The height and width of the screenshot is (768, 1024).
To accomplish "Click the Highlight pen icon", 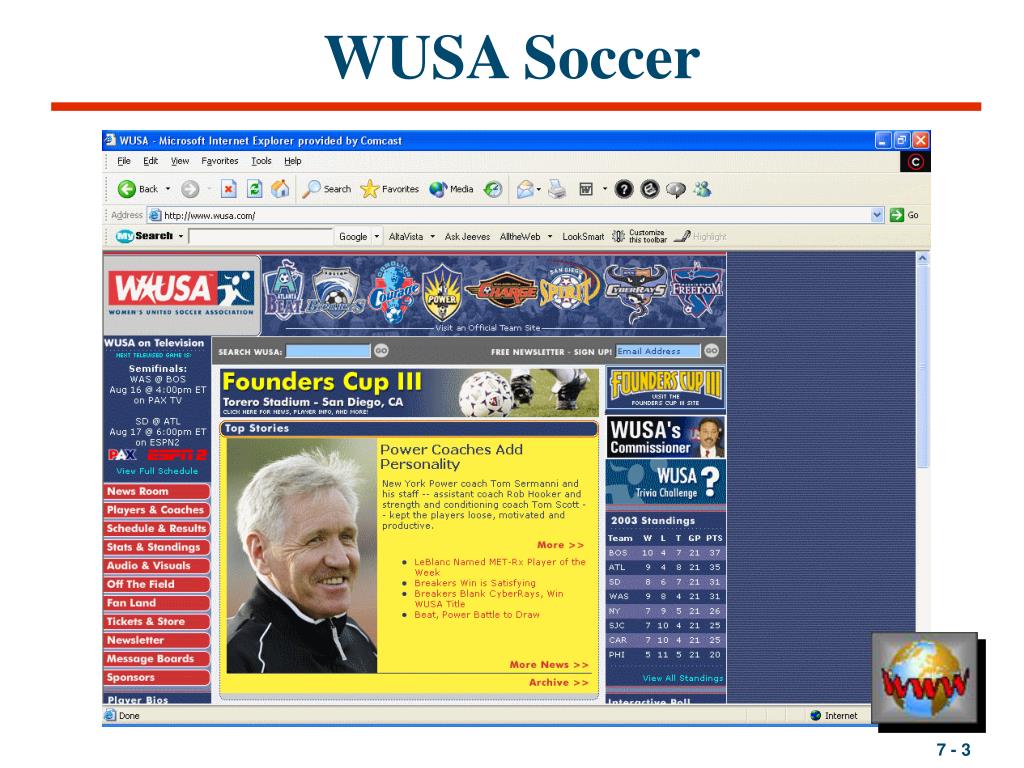I will [x=682, y=236].
